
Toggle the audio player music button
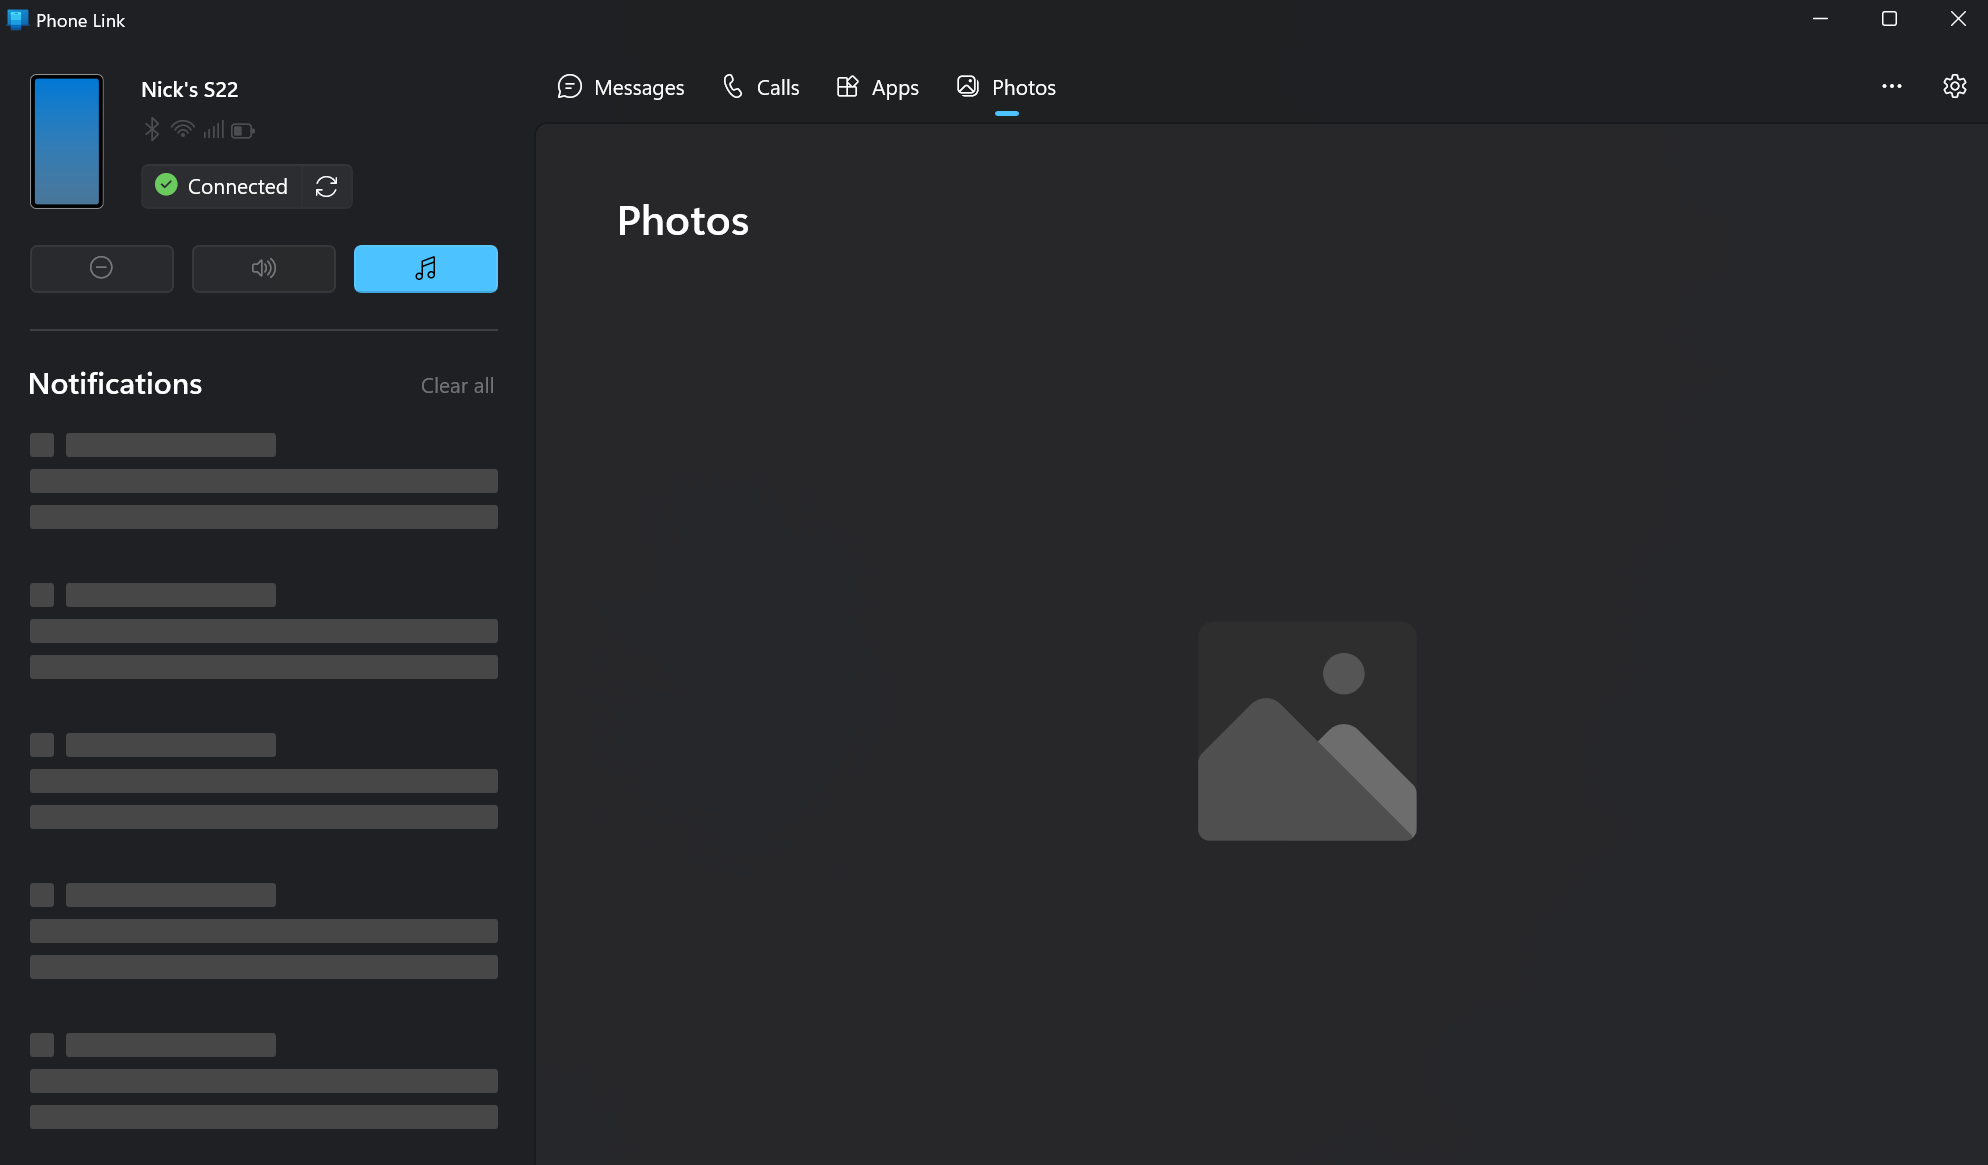425,268
